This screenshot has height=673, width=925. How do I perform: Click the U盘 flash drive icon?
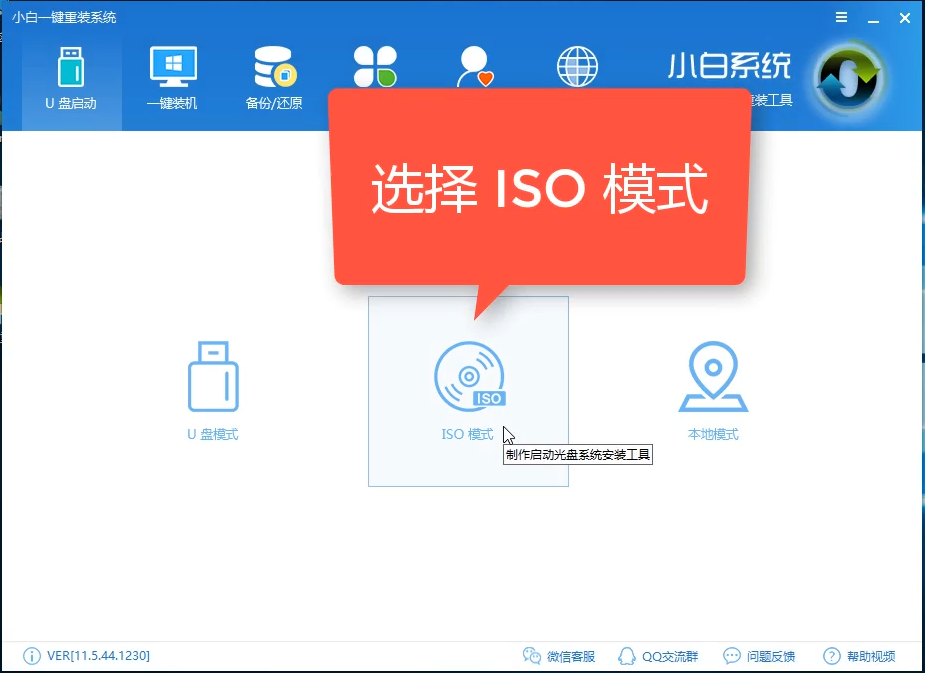click(211, 376)
